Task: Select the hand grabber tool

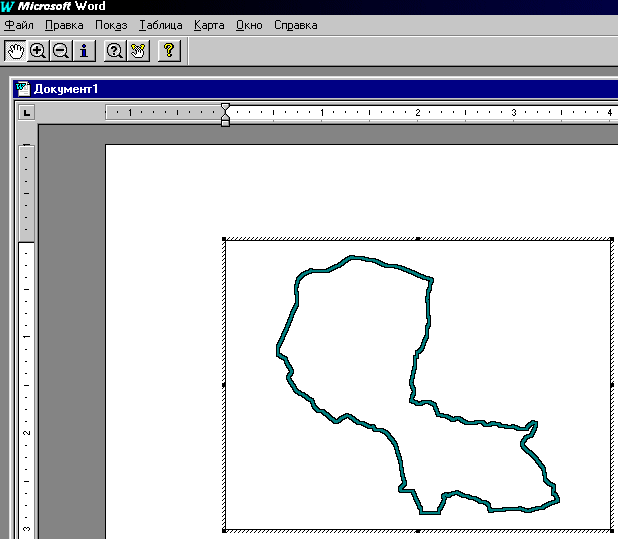Action: click(x=15, y=50)
